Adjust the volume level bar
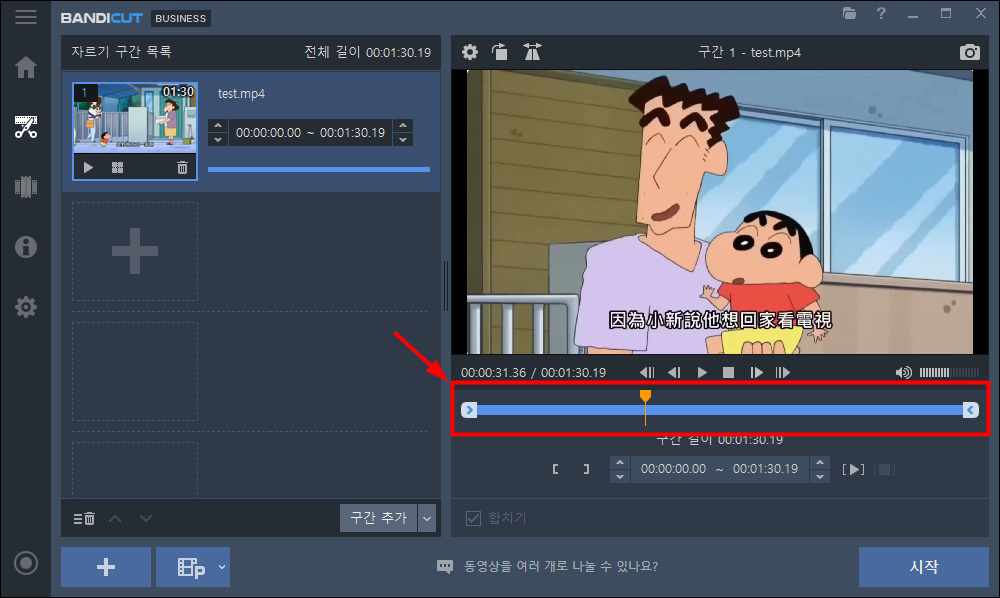1000x598 pixels. click(949, 372)
